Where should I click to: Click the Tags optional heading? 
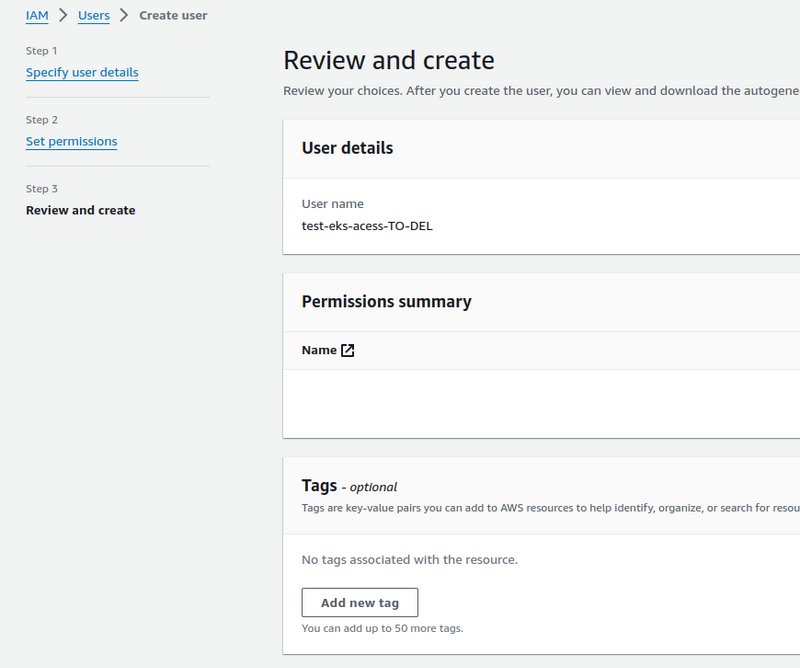click(349, 486)
